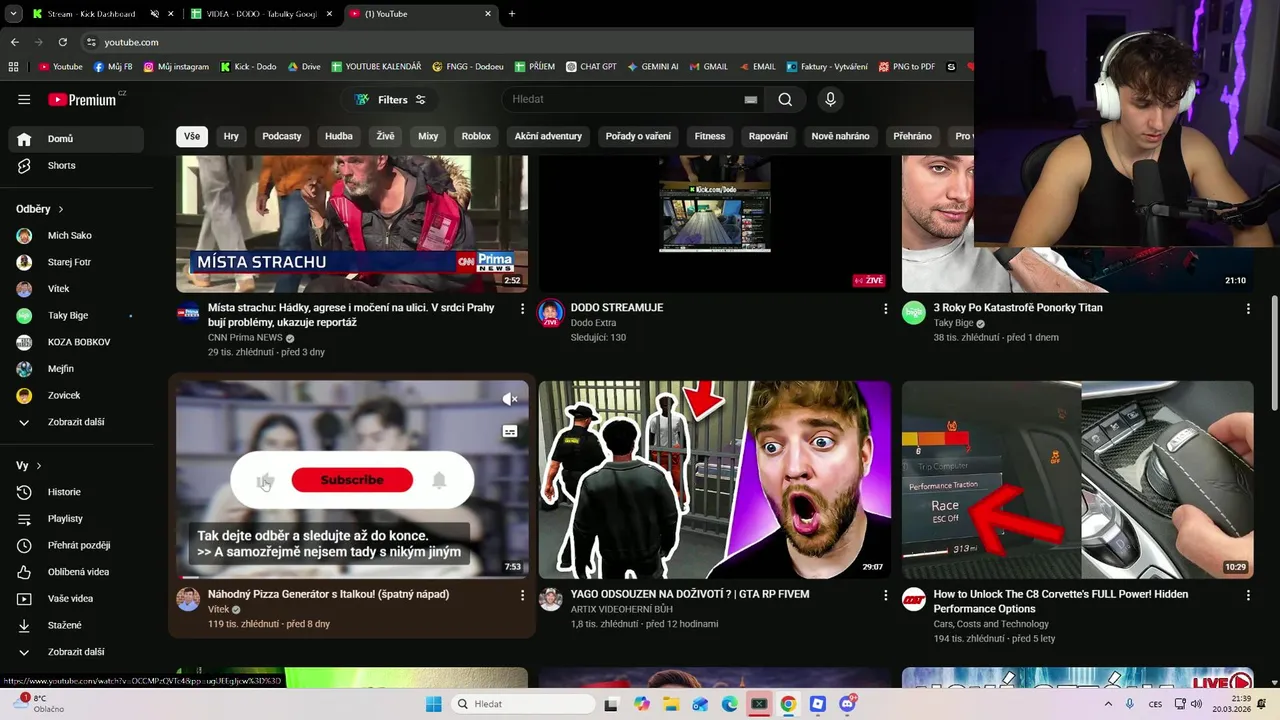Open Historie in the sidebar
1280x720 pixels.
[76, 492]
